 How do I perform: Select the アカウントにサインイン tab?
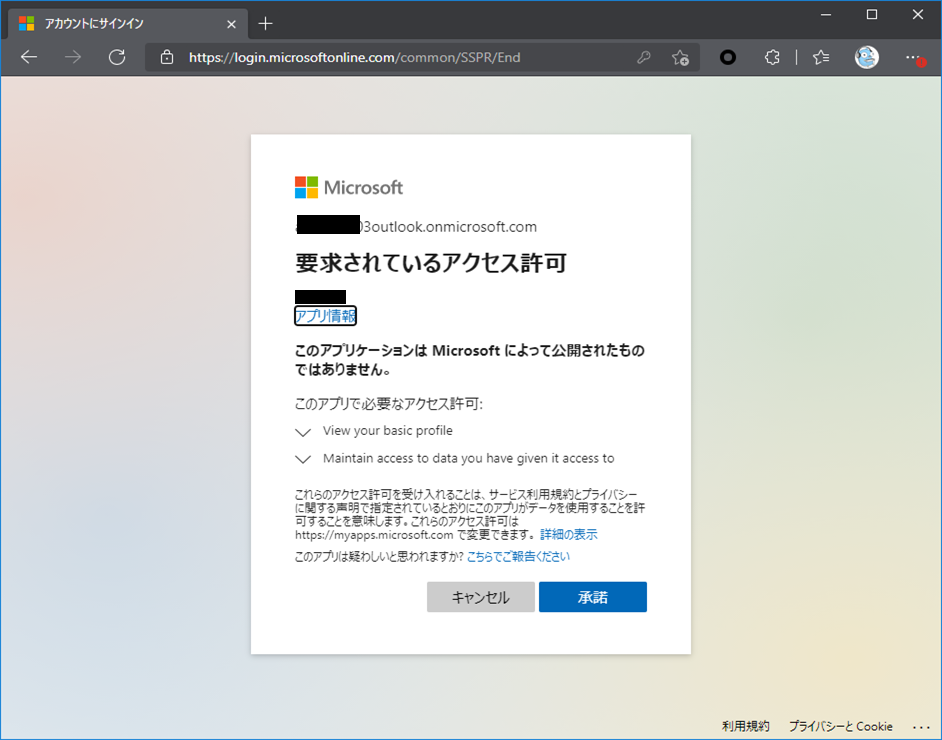click(x=128, y=24)
